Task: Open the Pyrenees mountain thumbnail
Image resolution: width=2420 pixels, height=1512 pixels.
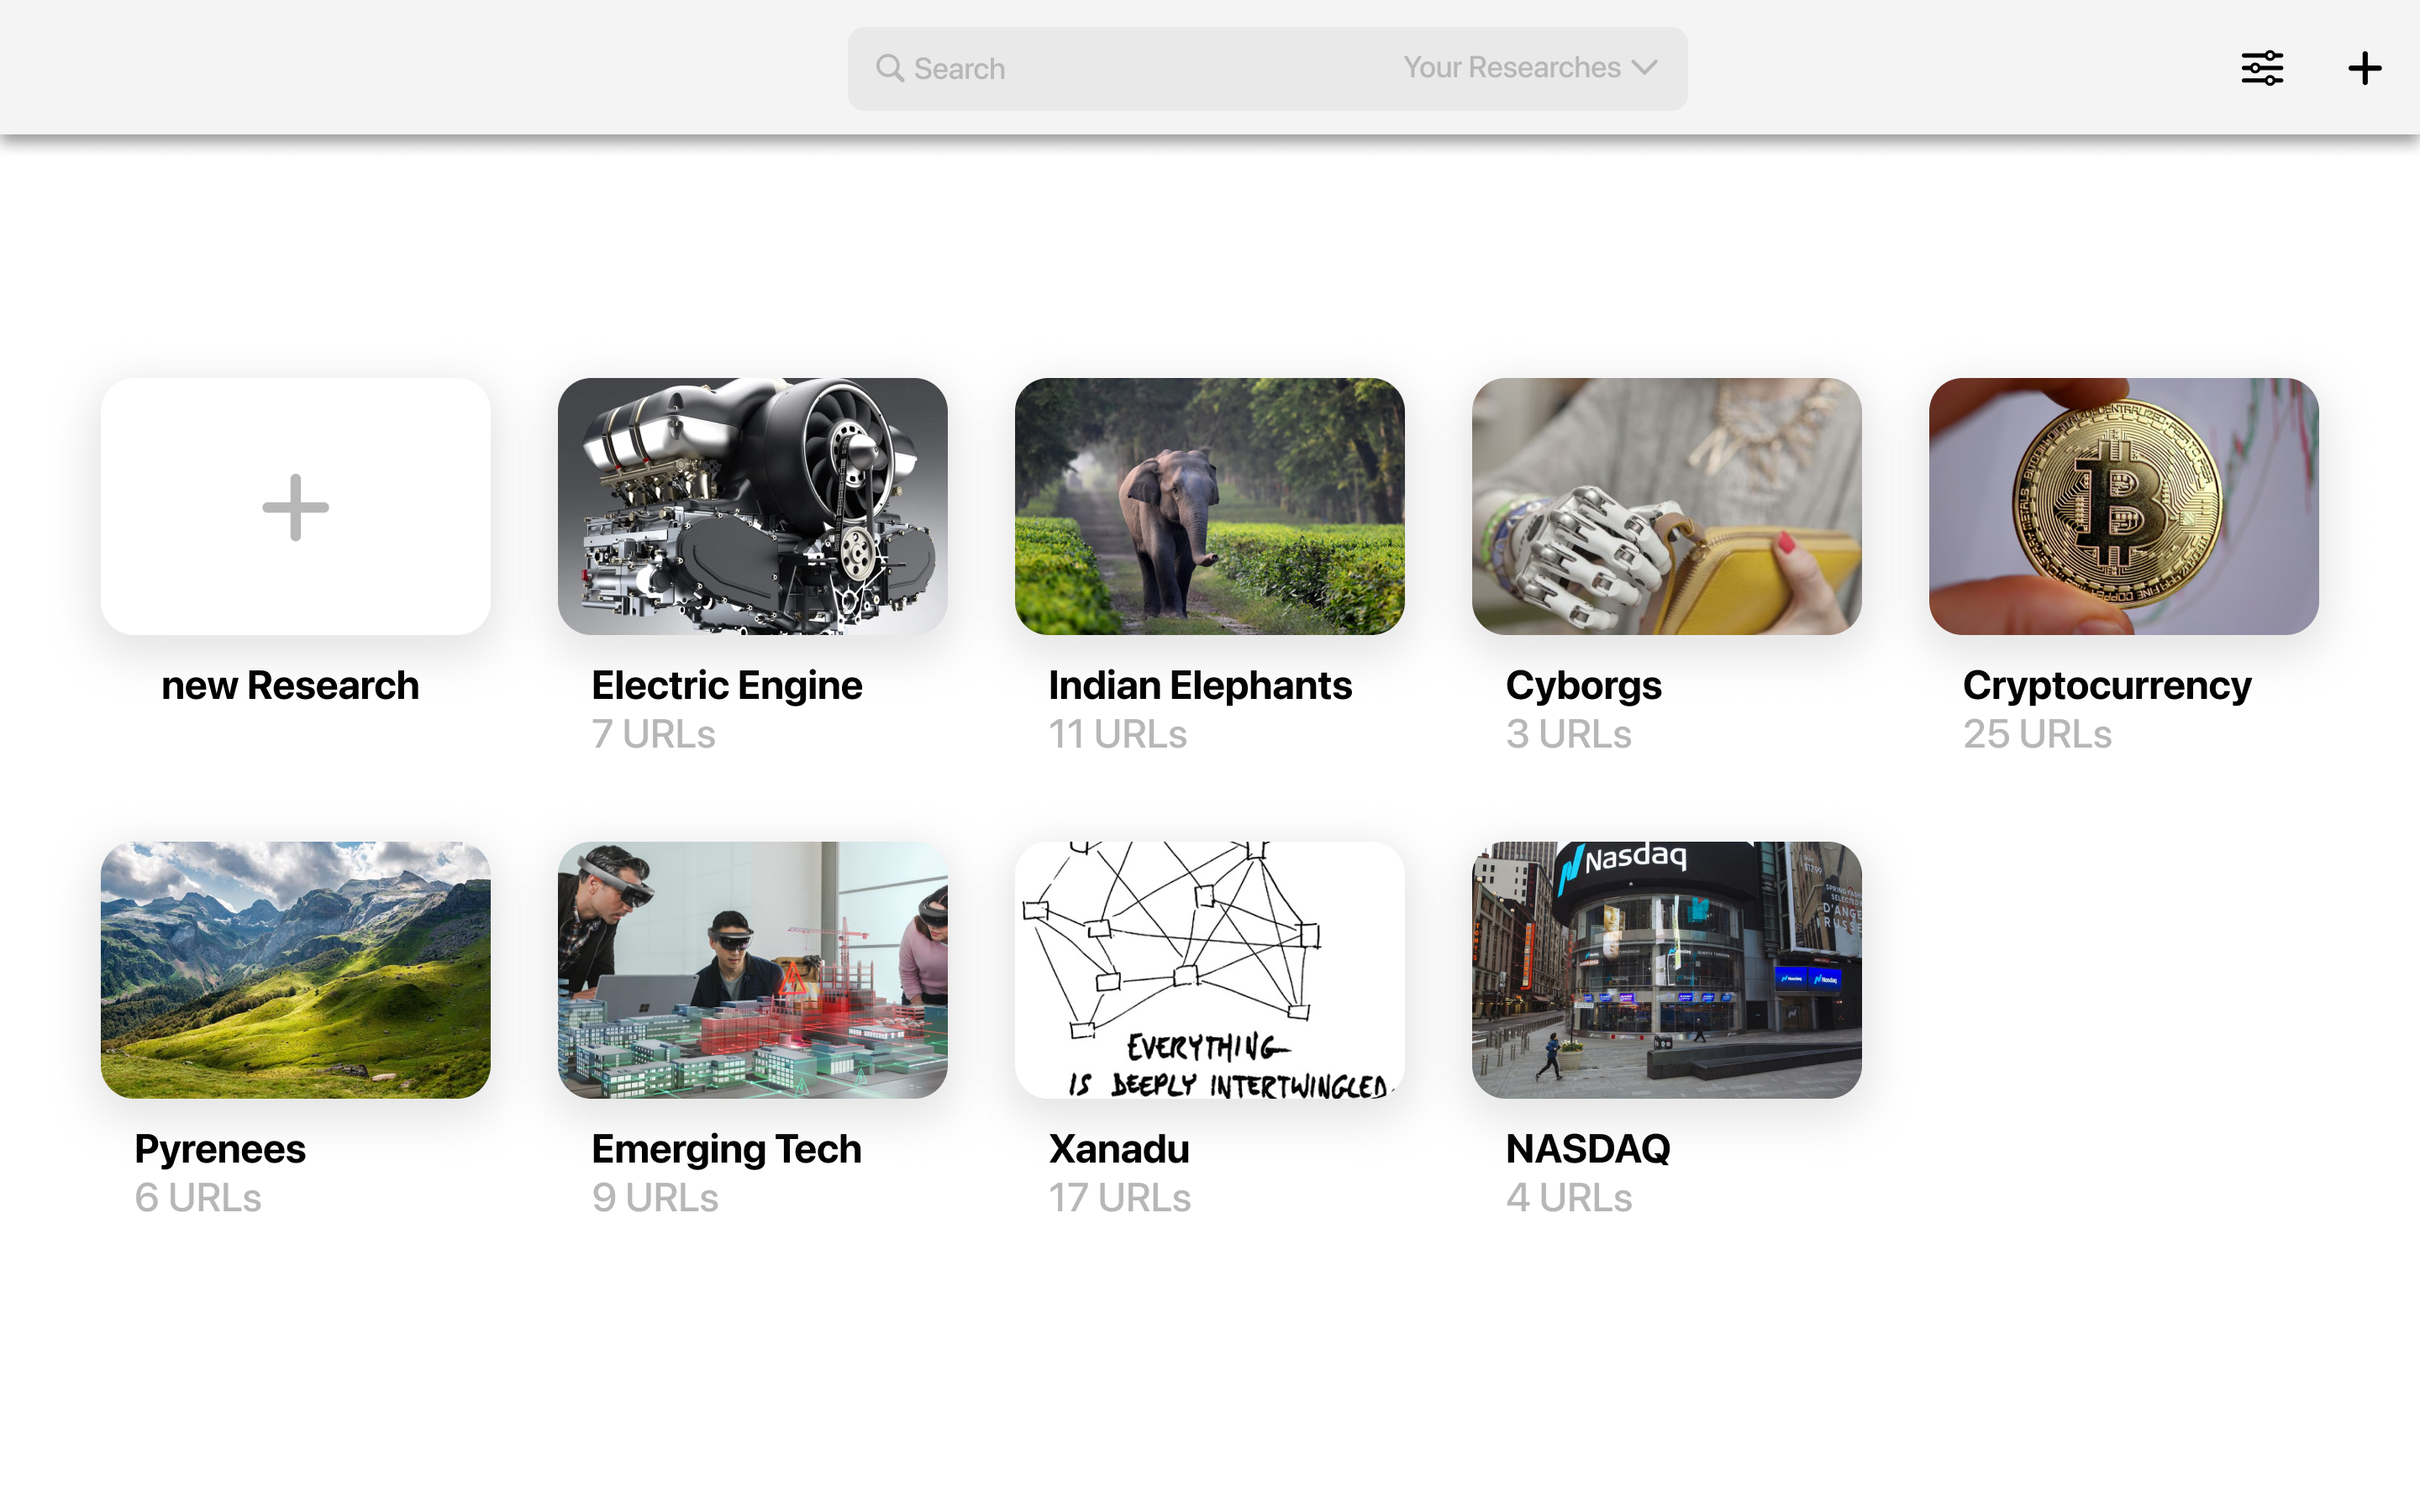Action: point(295,970)
